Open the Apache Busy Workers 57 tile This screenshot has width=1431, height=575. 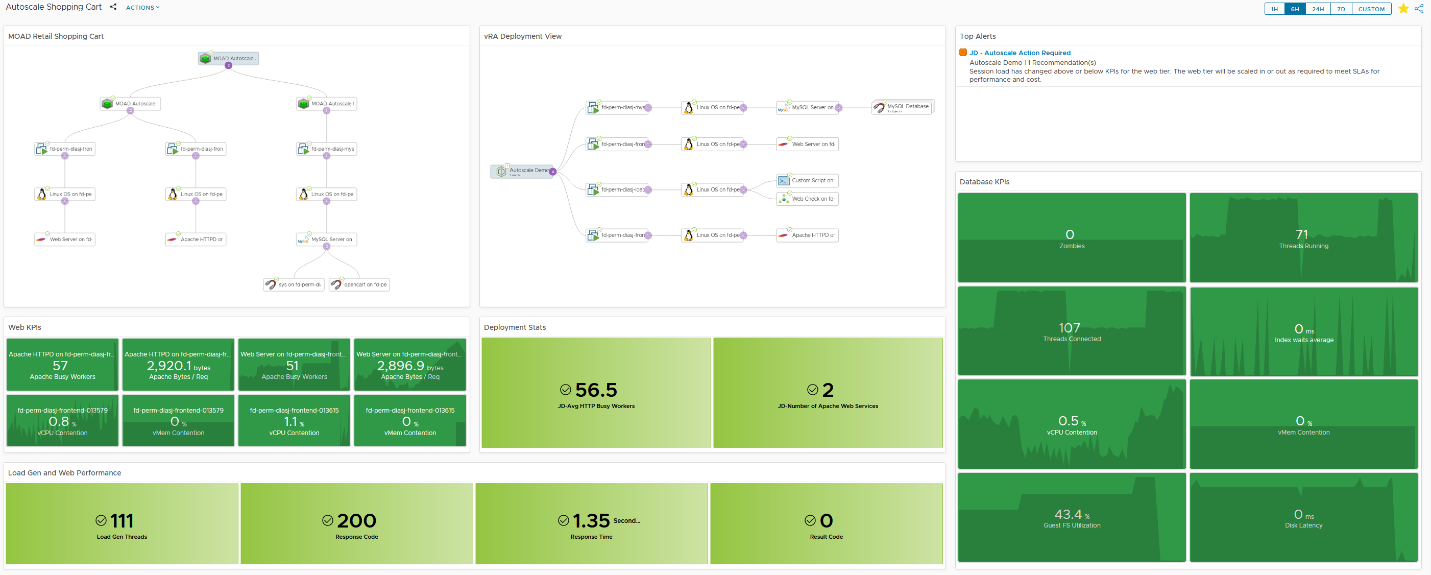(x=61, y=365)
